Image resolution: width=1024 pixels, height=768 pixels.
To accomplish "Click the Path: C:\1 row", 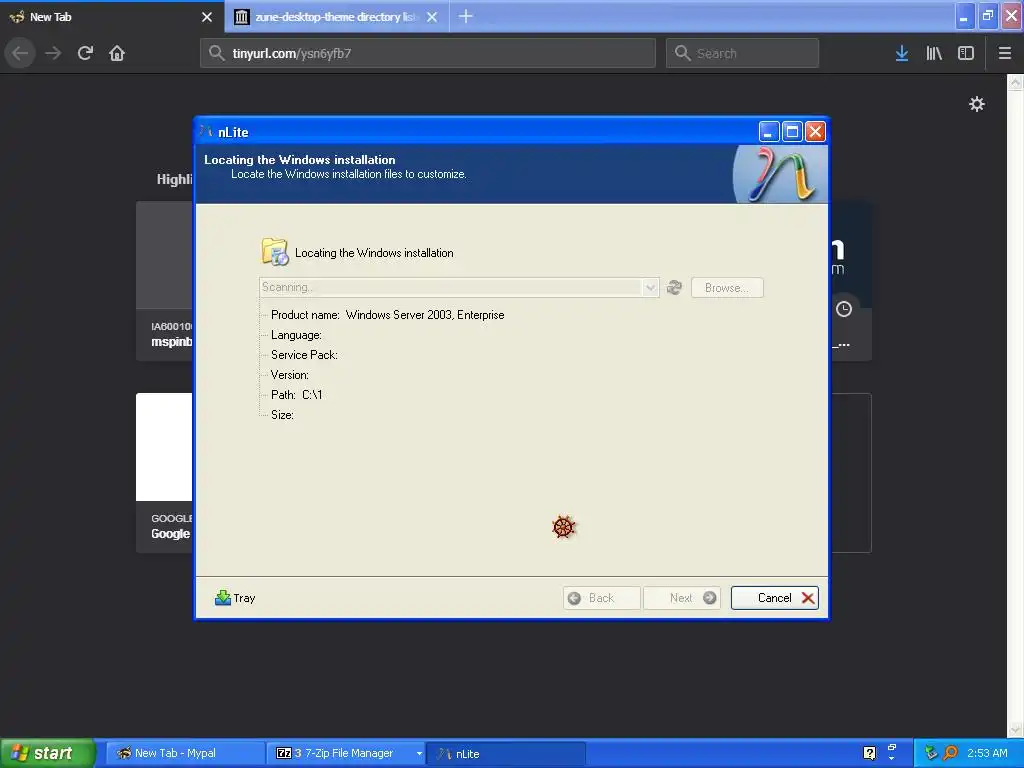I will pyautogui.click(x=296, y=394).
